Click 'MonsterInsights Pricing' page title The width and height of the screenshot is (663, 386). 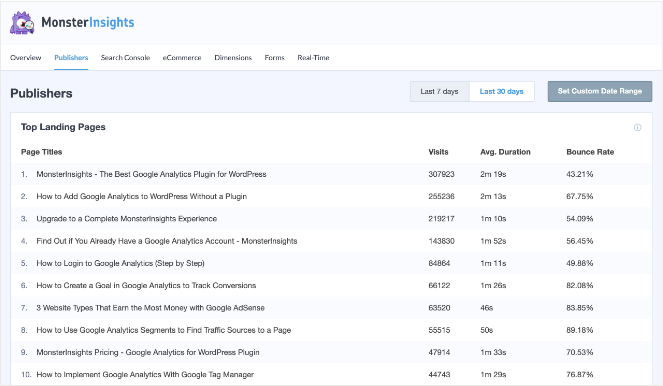click(148, 353)
